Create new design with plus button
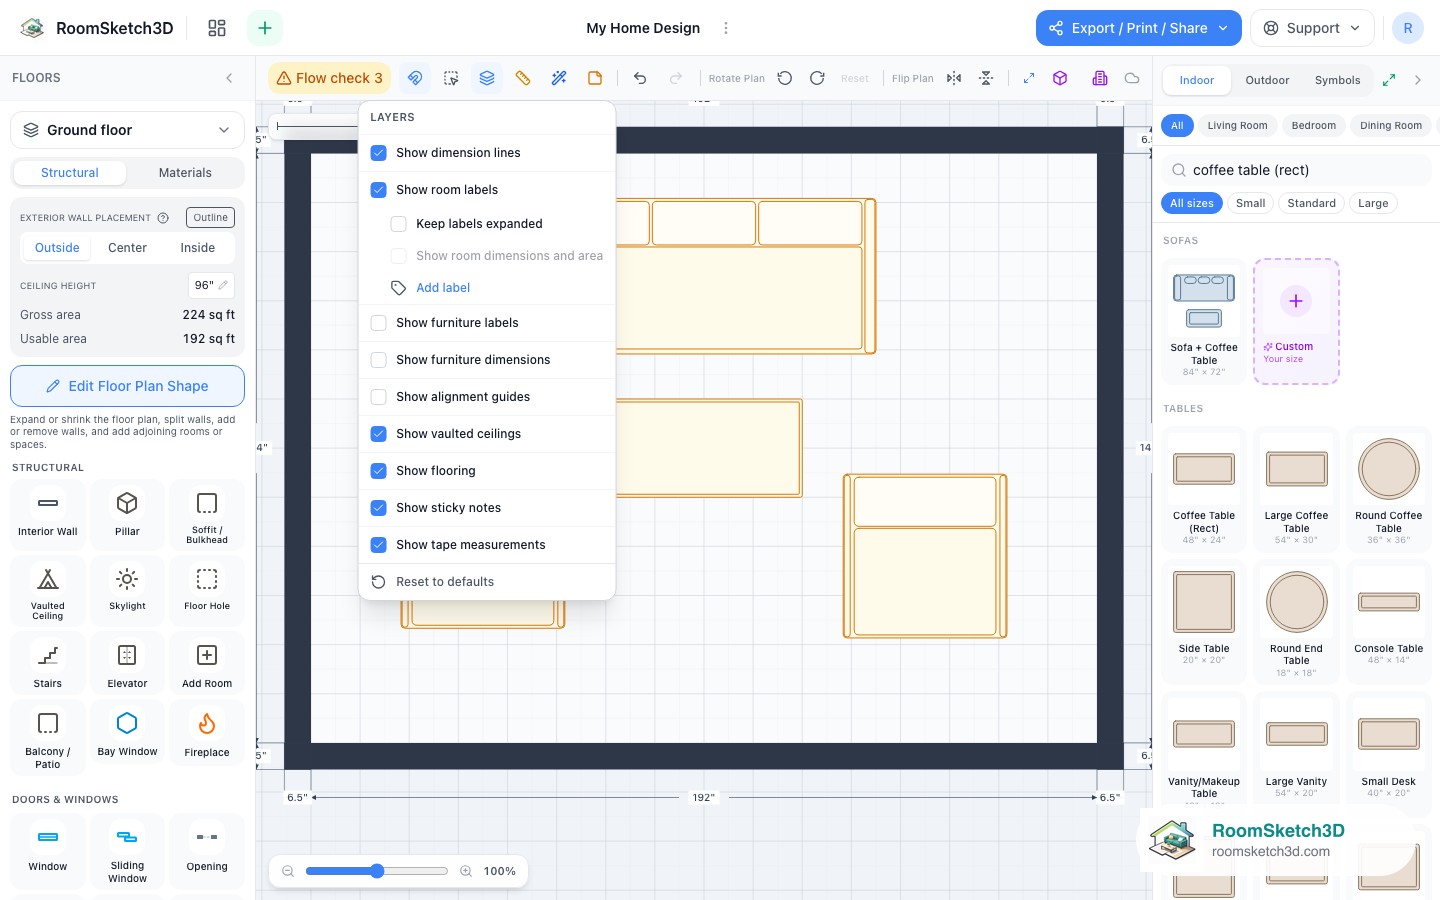1440x900 pixels. [x=265, y=28]
